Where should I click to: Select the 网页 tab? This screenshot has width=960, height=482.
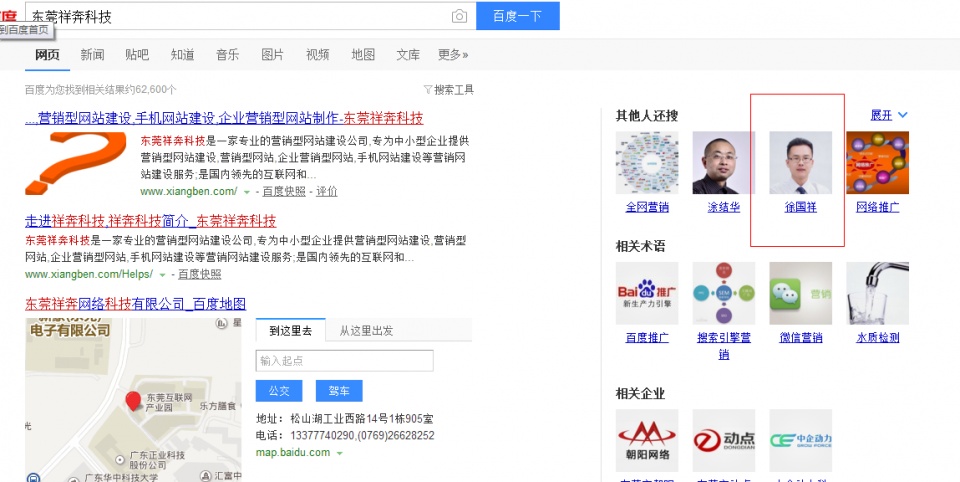click(47, 55)
